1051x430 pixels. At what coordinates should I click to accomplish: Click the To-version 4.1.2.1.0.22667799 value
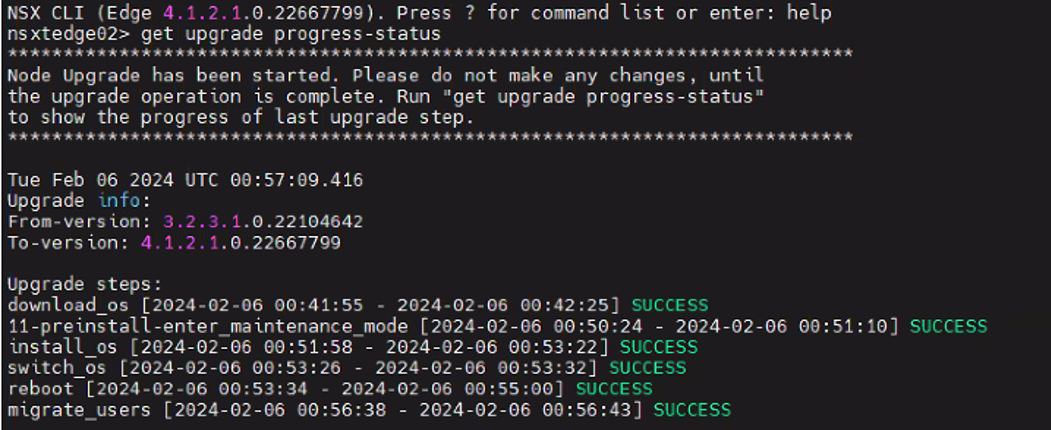click(x=241, y=242)
